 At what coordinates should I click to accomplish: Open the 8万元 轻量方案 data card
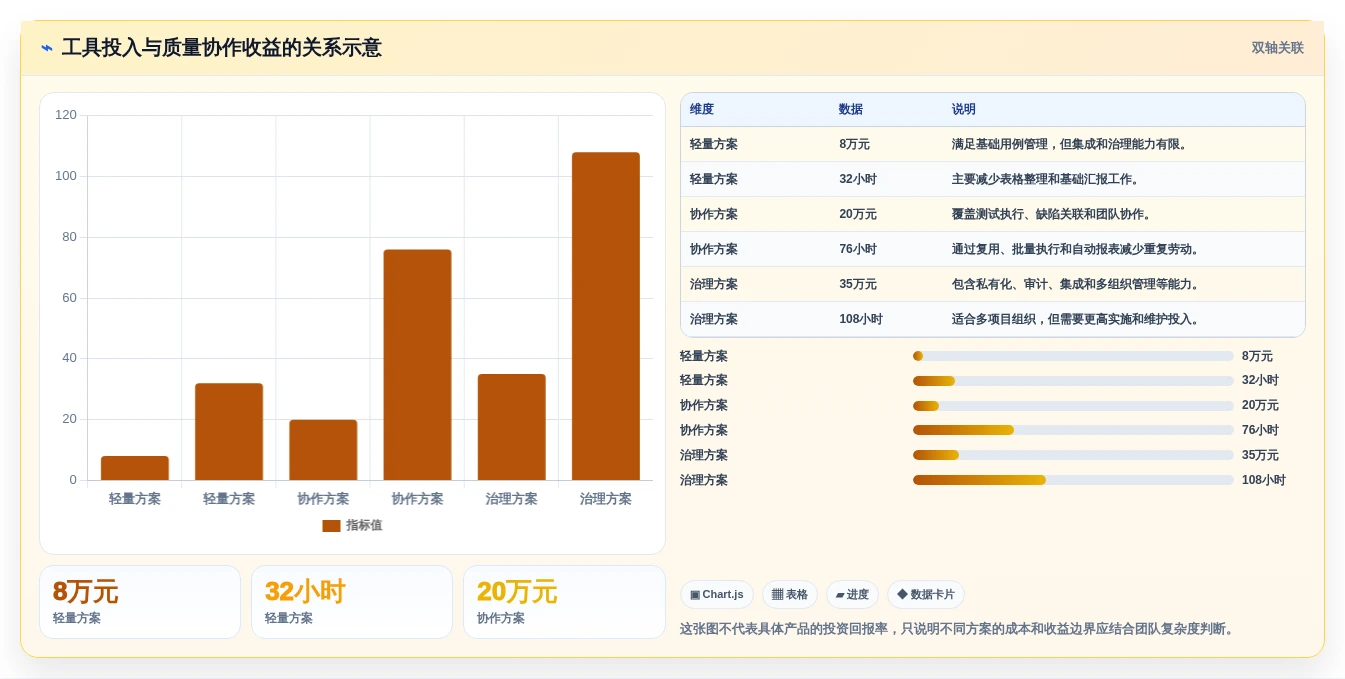coord(140,602)
